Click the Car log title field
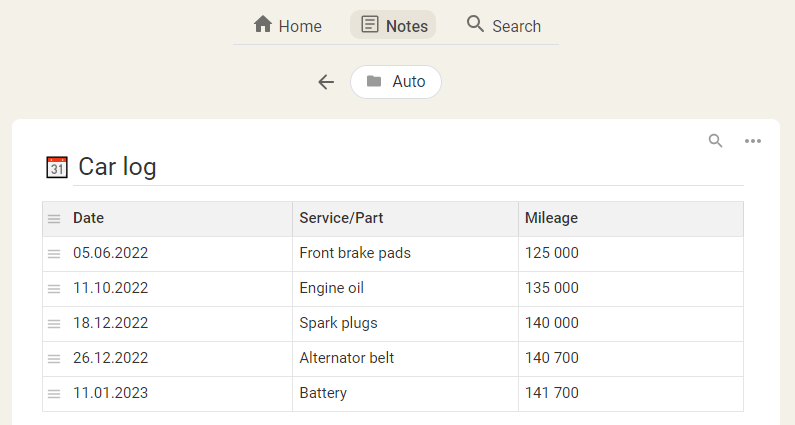Screen dimensions: 795x425 400,167
